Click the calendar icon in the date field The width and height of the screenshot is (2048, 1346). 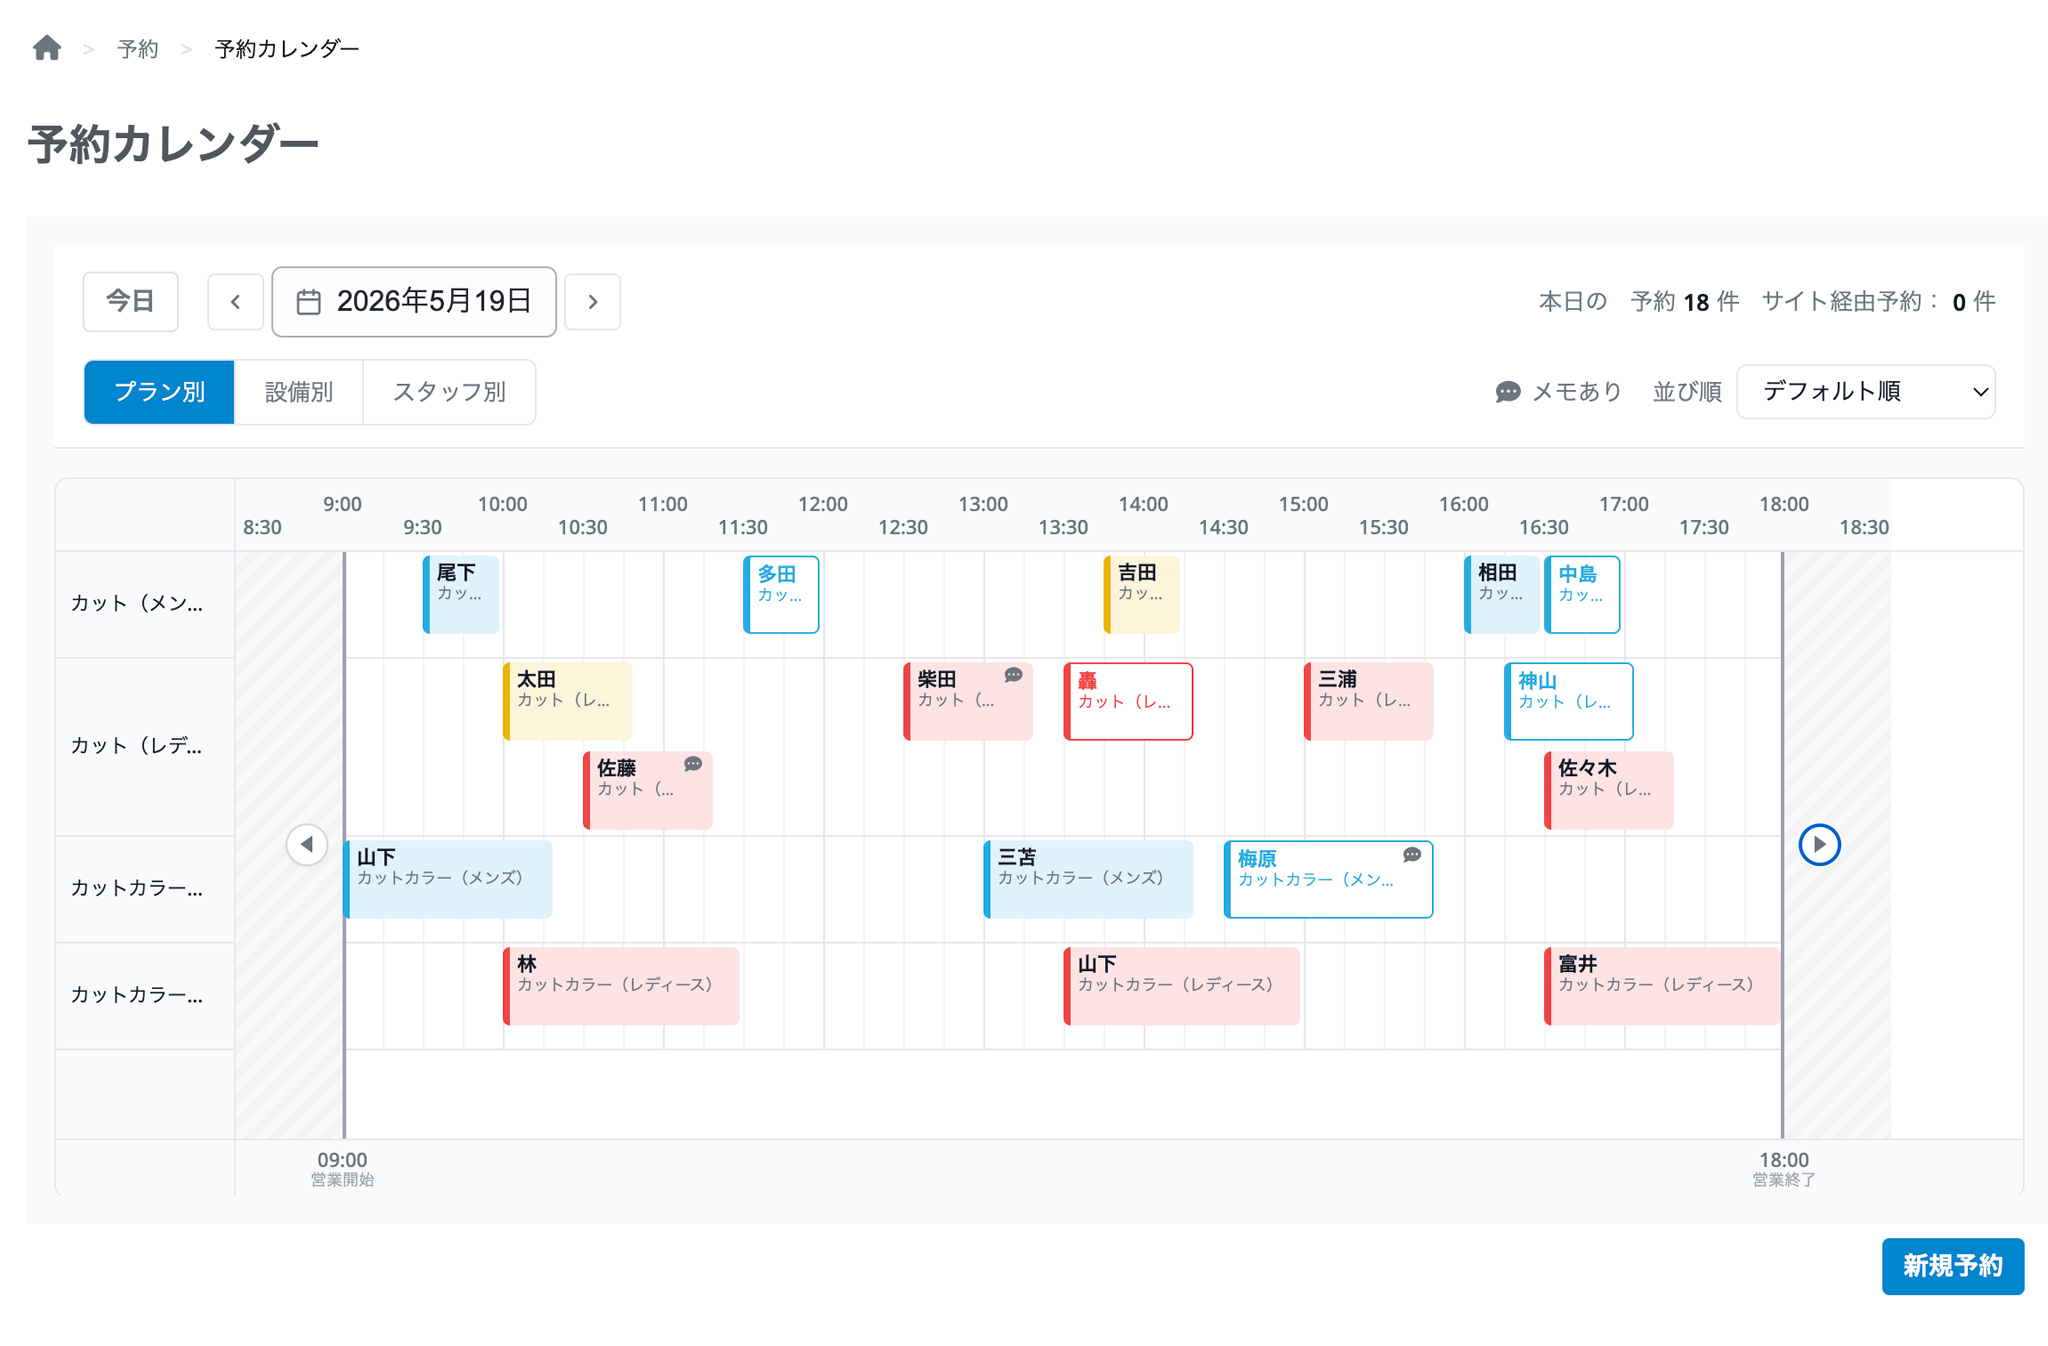coord(309,301)
